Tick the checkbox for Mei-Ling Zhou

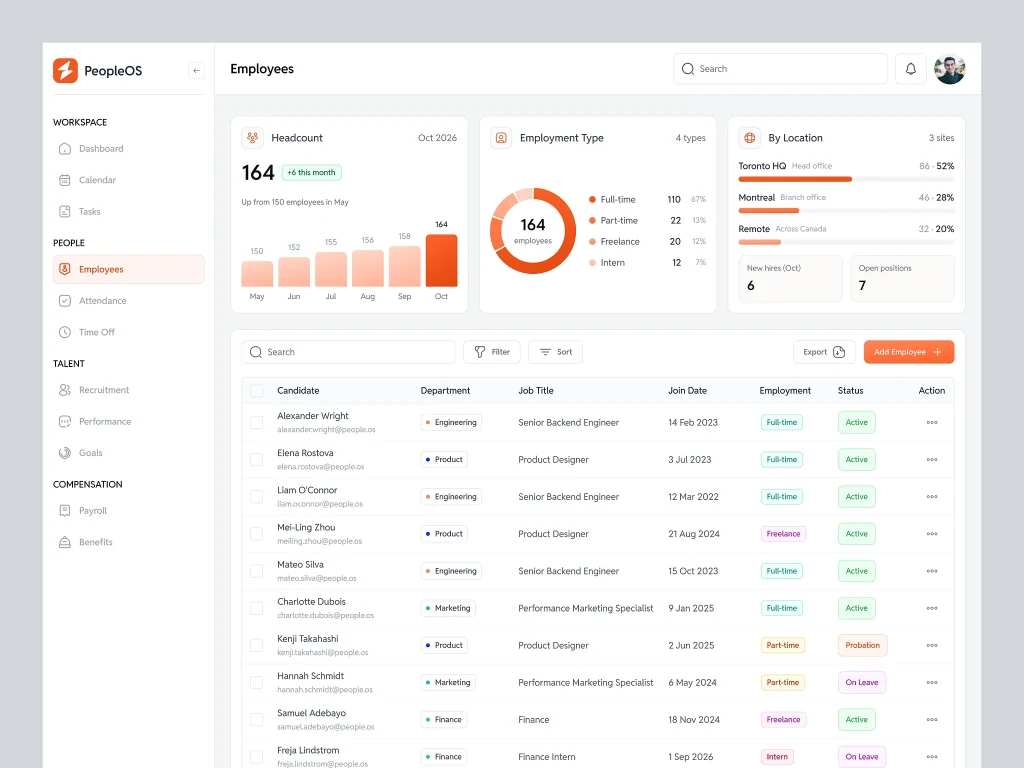click(257, 534)
